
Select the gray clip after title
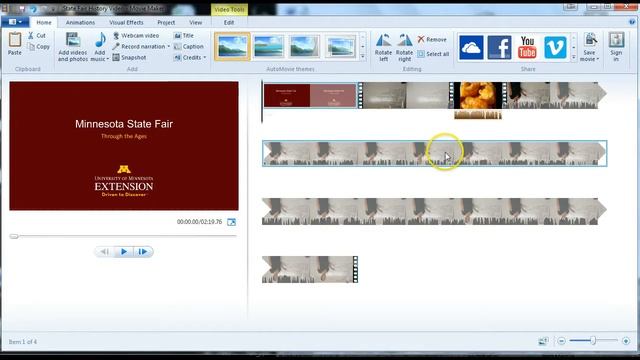pyautogui.click(x=406, y=96)
